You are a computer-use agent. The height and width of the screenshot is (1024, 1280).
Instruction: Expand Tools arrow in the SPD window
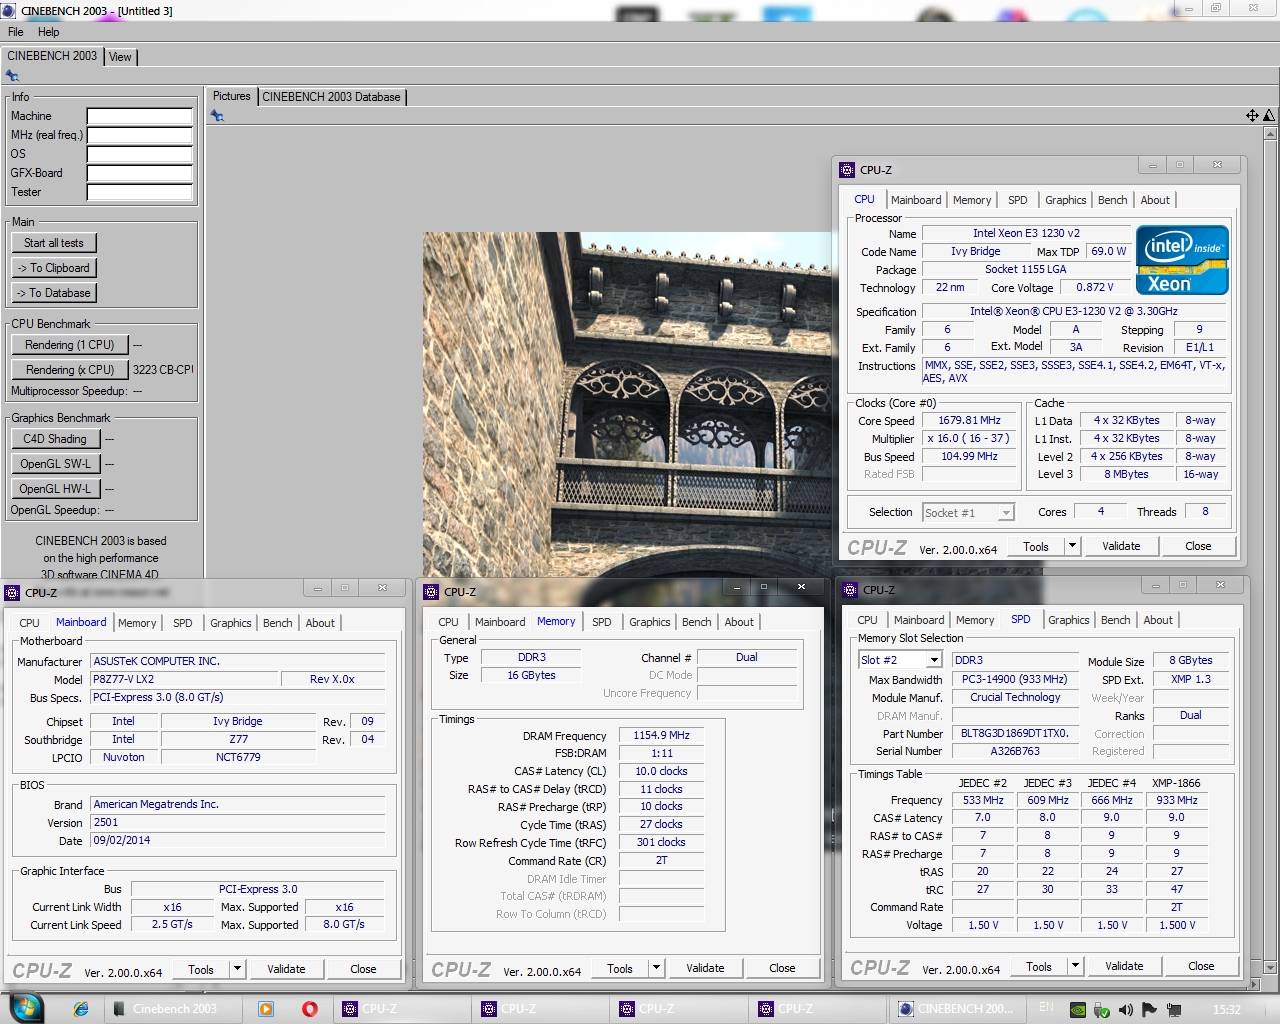coord(1075,966)
